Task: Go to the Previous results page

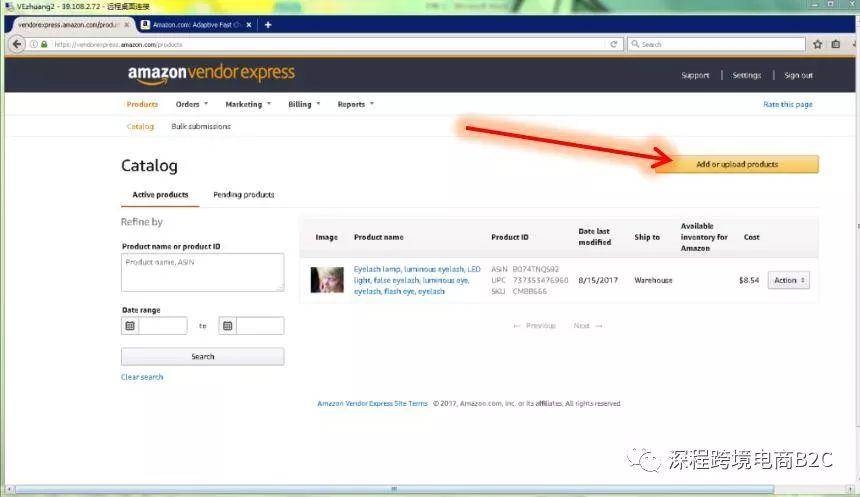Action: coord(534,326)
